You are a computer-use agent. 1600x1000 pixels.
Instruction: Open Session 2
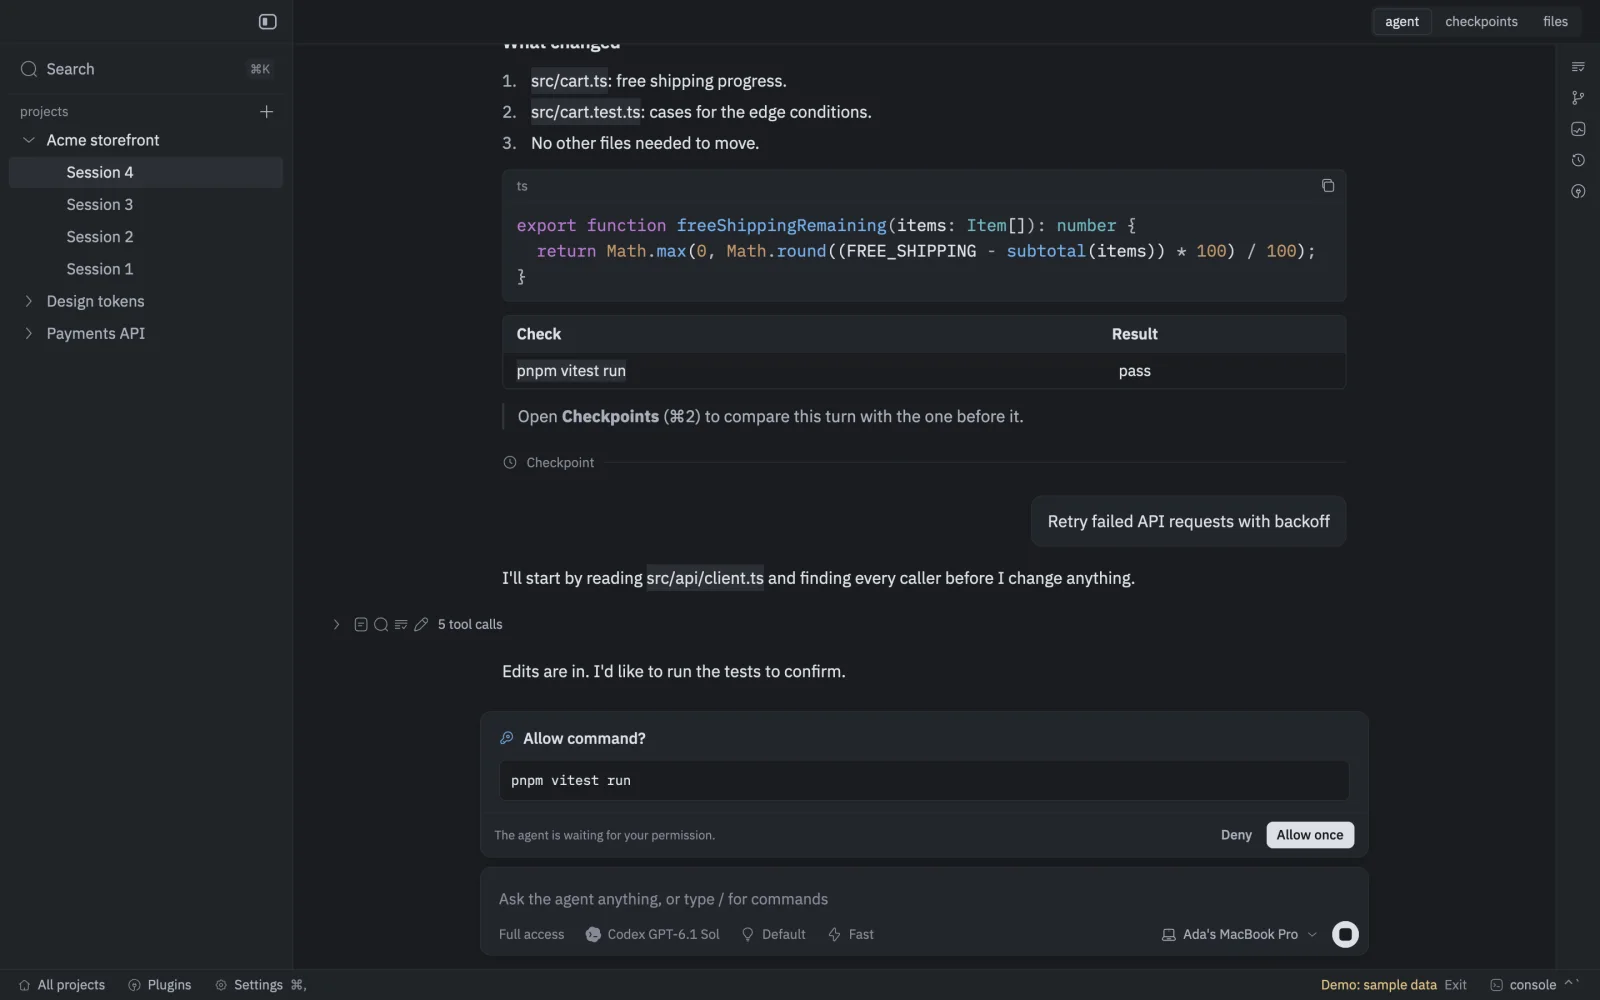[x=146, y=236]
